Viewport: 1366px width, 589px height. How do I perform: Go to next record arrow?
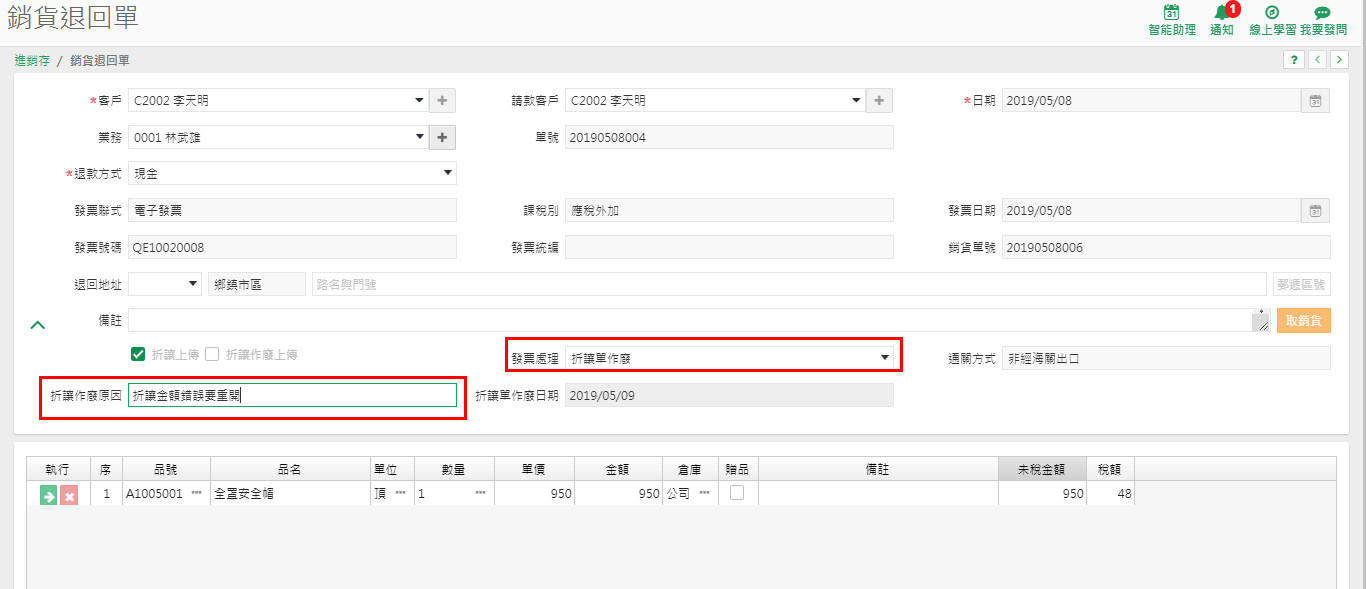[x=1338, y=60]
